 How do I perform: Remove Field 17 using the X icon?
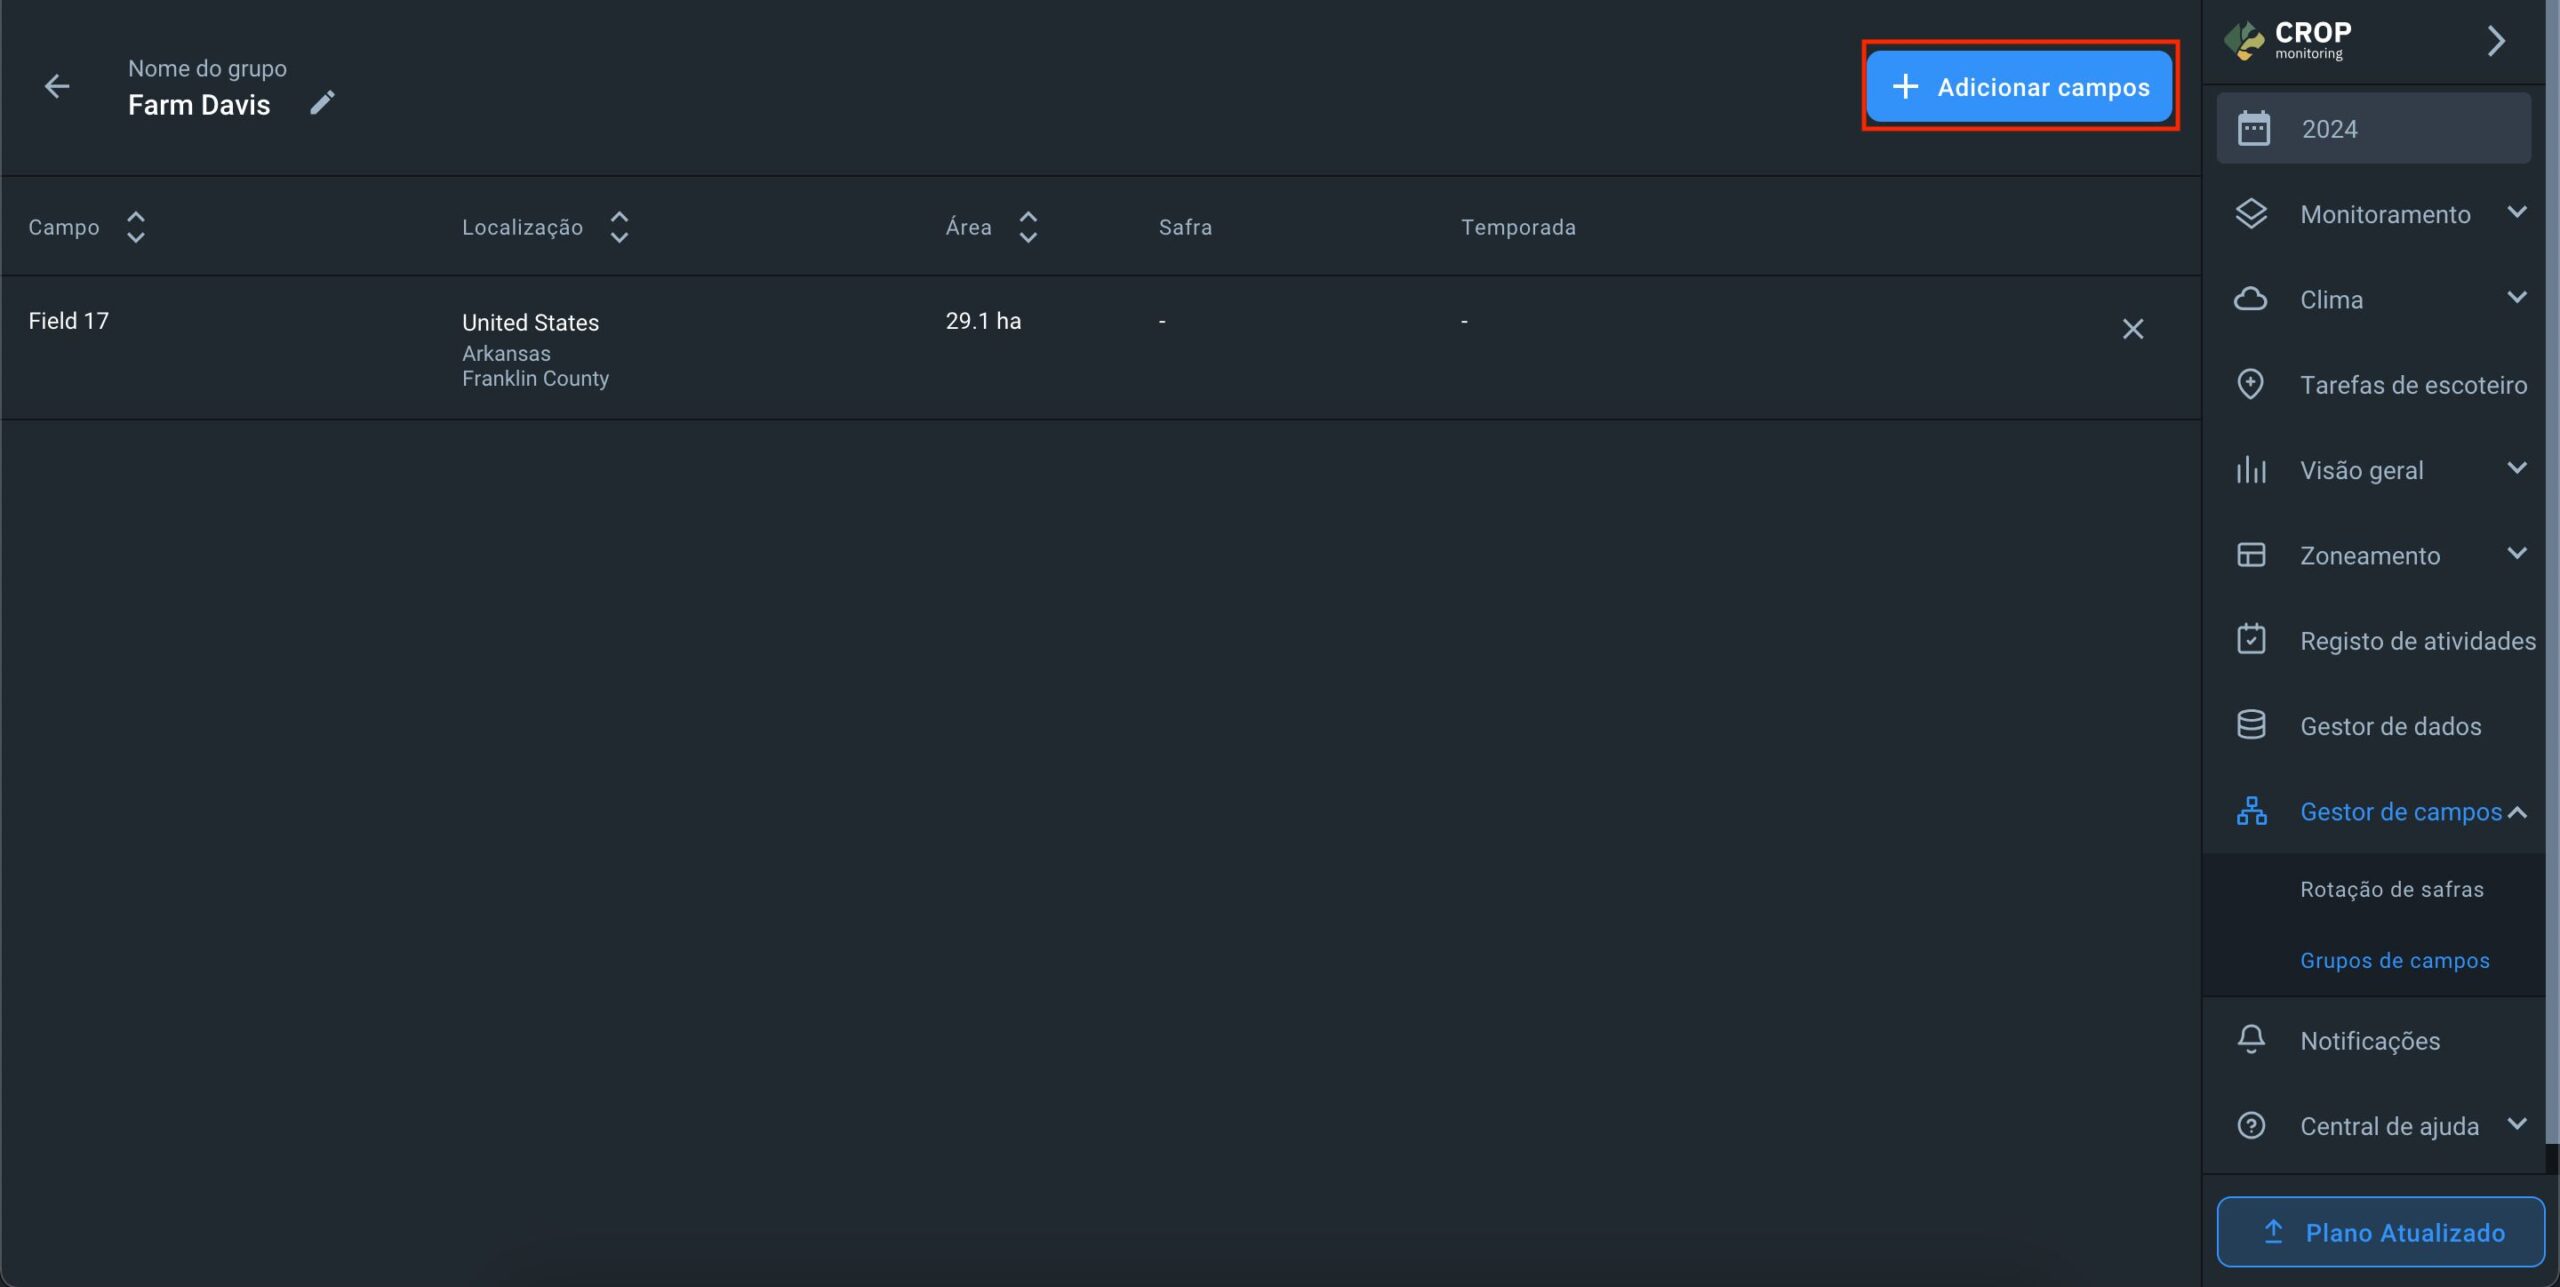pos(2132,329)
